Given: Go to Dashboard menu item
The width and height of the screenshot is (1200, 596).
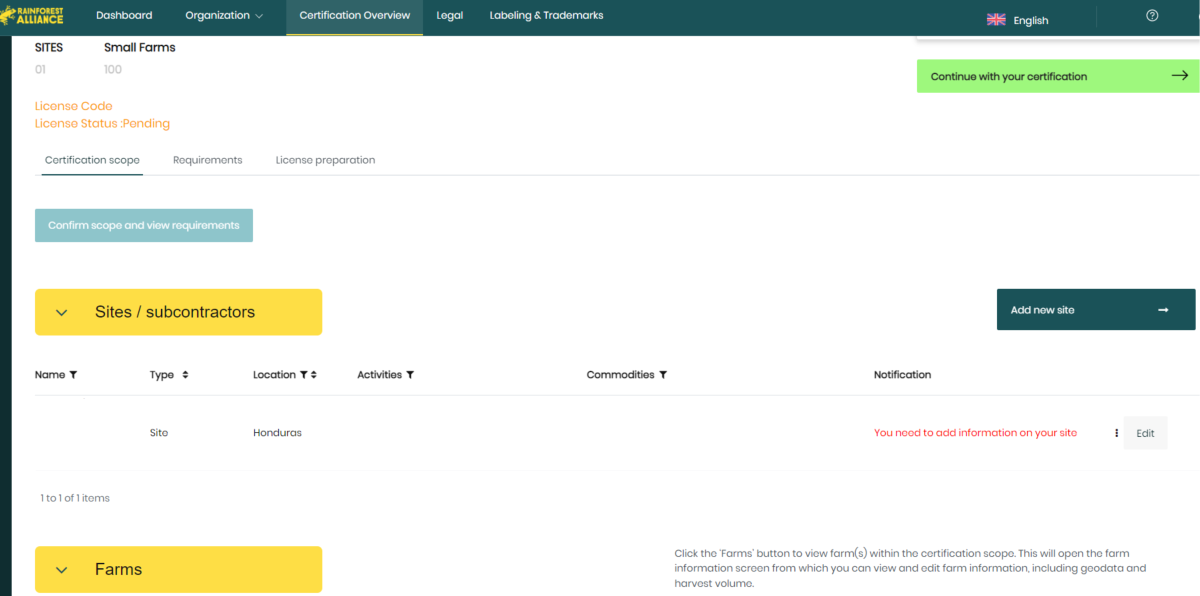Looking at the screenshot, I should point(124,15).
